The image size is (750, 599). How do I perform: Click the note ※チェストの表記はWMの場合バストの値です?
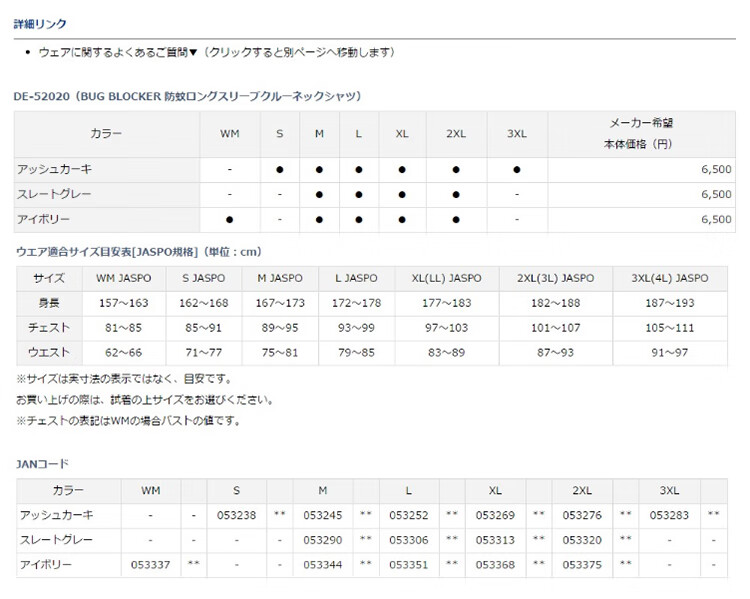pos(129,421)
